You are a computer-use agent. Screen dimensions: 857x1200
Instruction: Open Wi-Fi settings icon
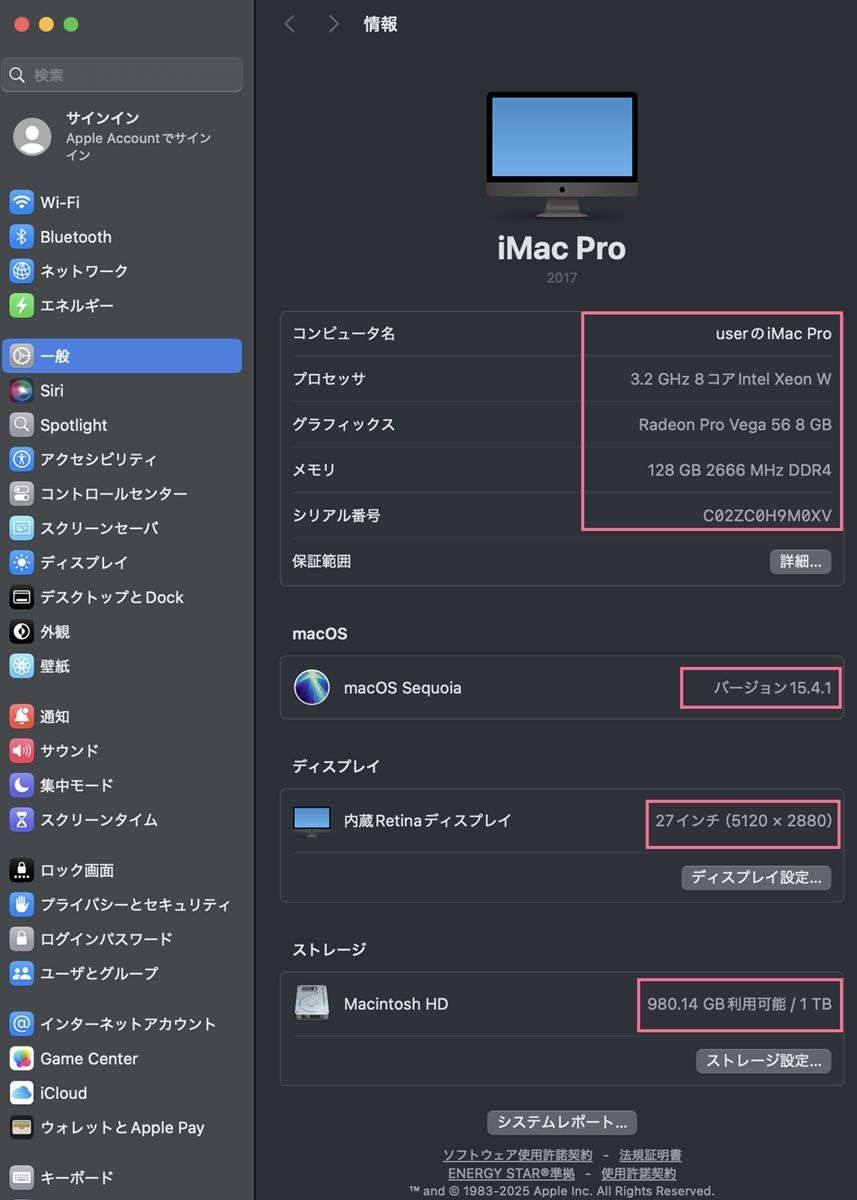coord(22,202)
